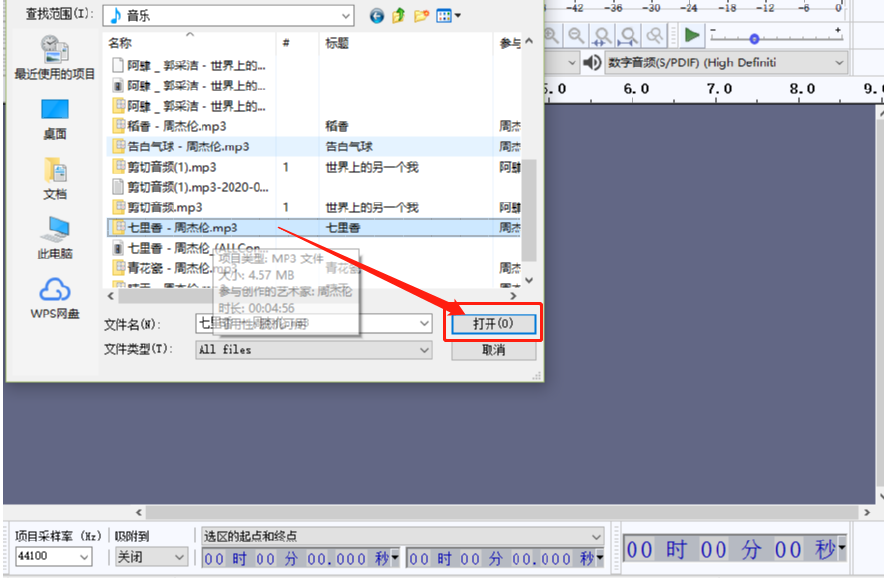
Task: Open the 选区的起点和终点 dropdown
Action: pos(597,536)
